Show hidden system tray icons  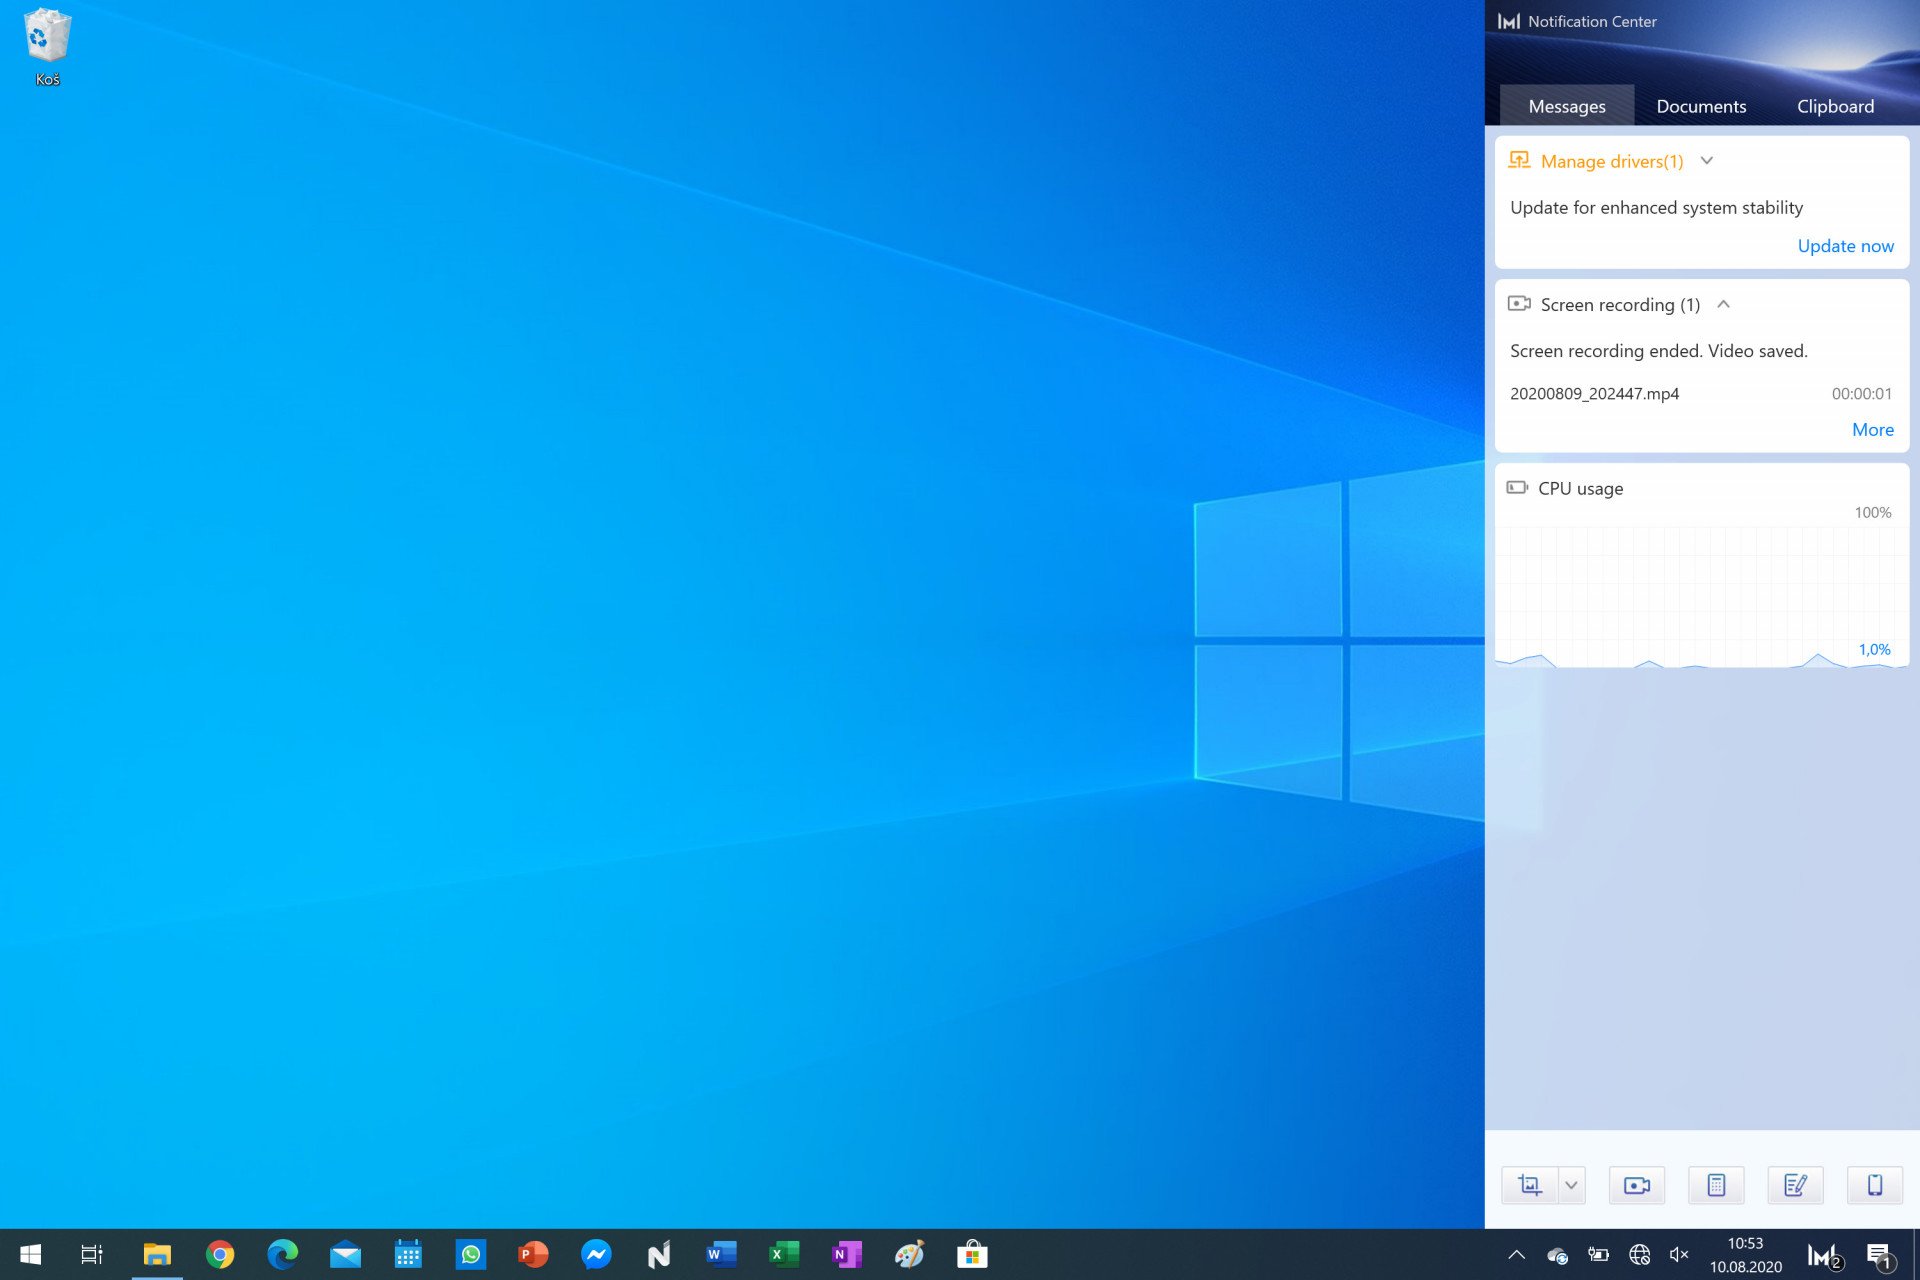[1516, 1254]
